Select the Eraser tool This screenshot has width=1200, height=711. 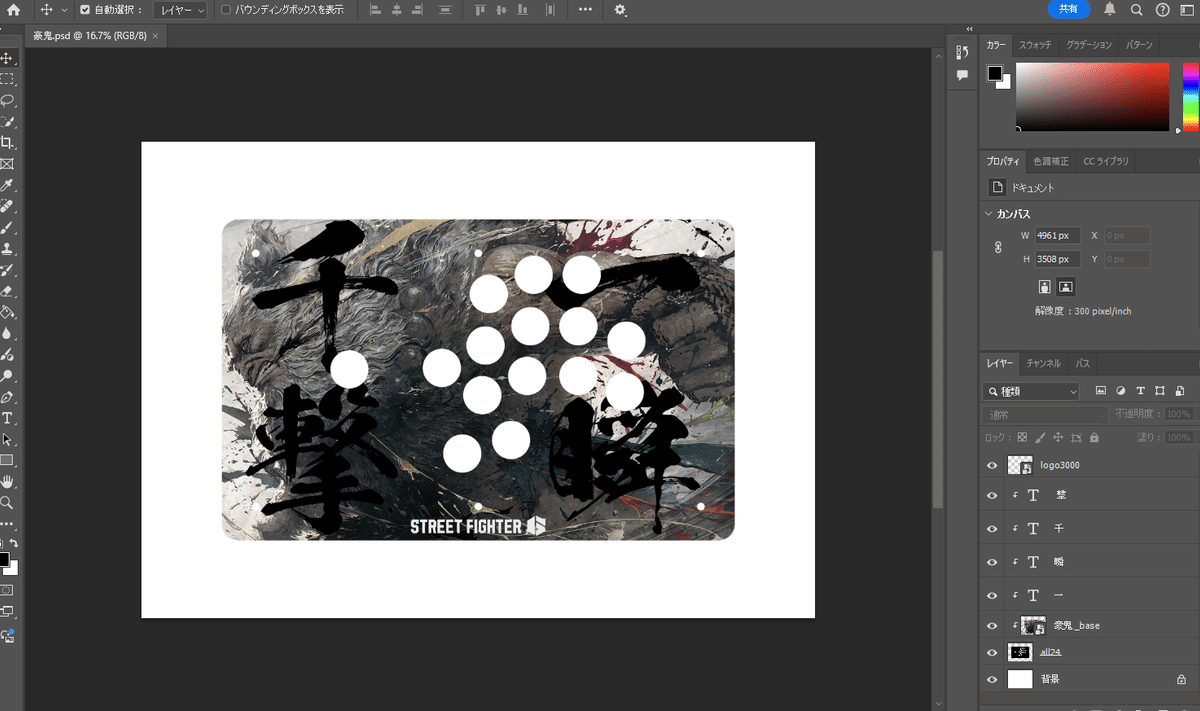point(7,292)
